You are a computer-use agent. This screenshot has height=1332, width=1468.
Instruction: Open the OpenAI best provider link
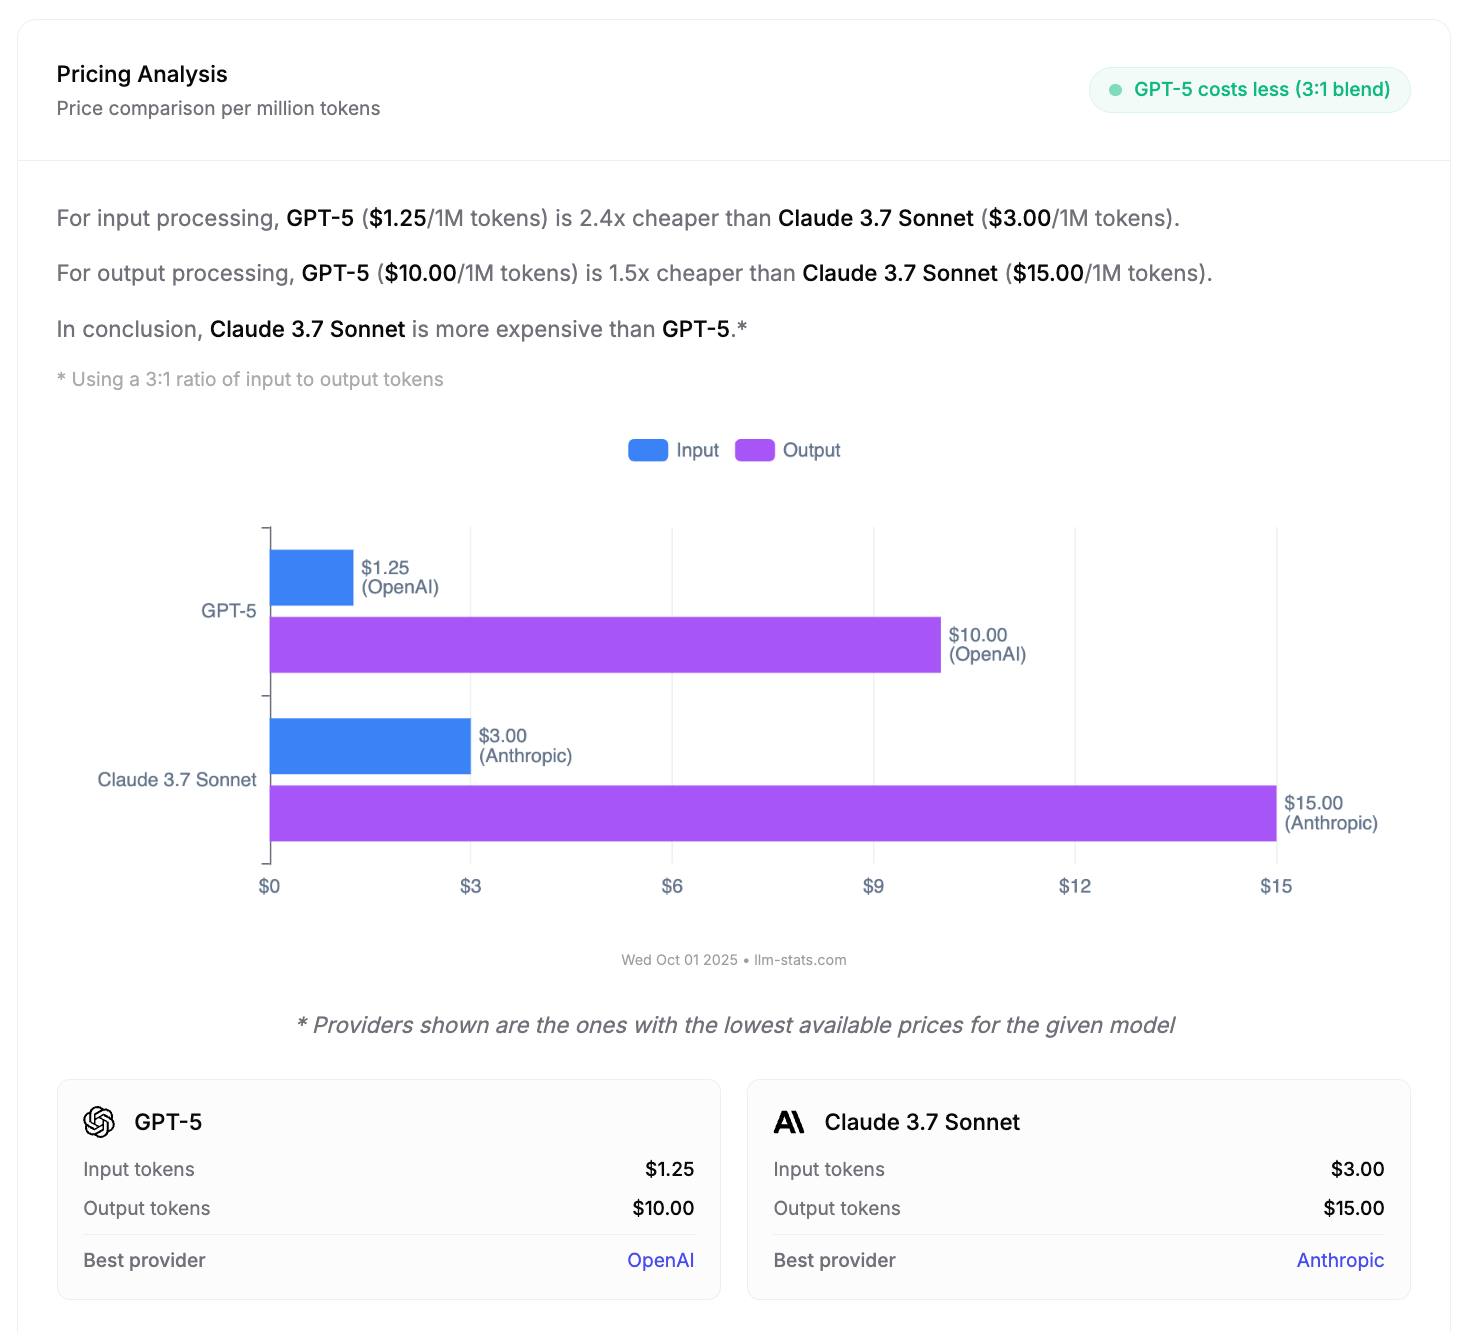[x=660, y=1260]
